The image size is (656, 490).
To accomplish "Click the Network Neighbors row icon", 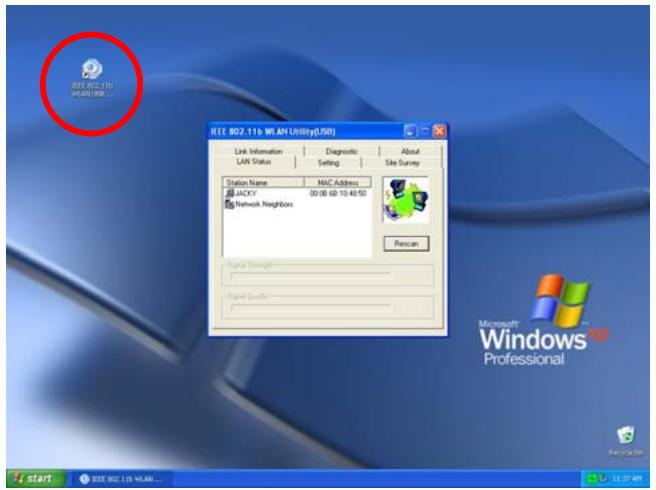I will tap(230, 204).
